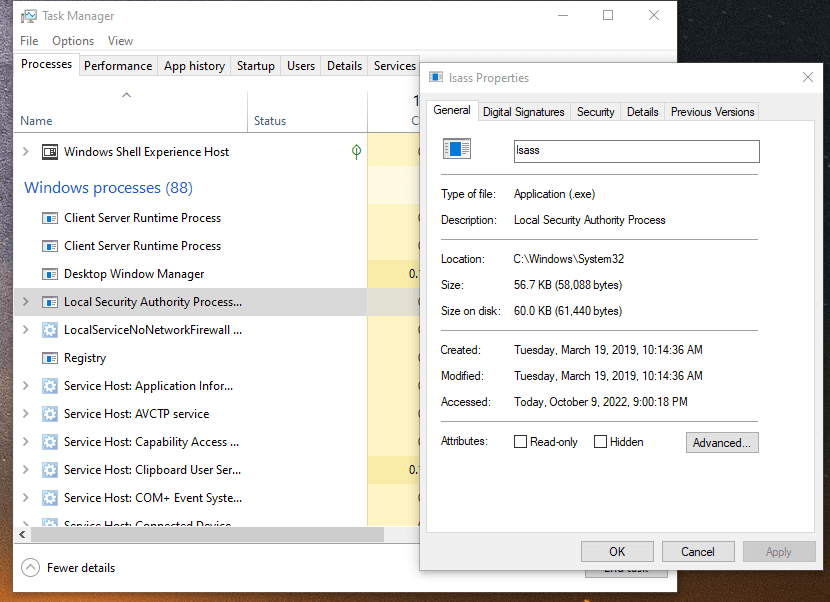Screen dimensions: 830x602
Task: Select the Registry process row text
Action: 85,358
